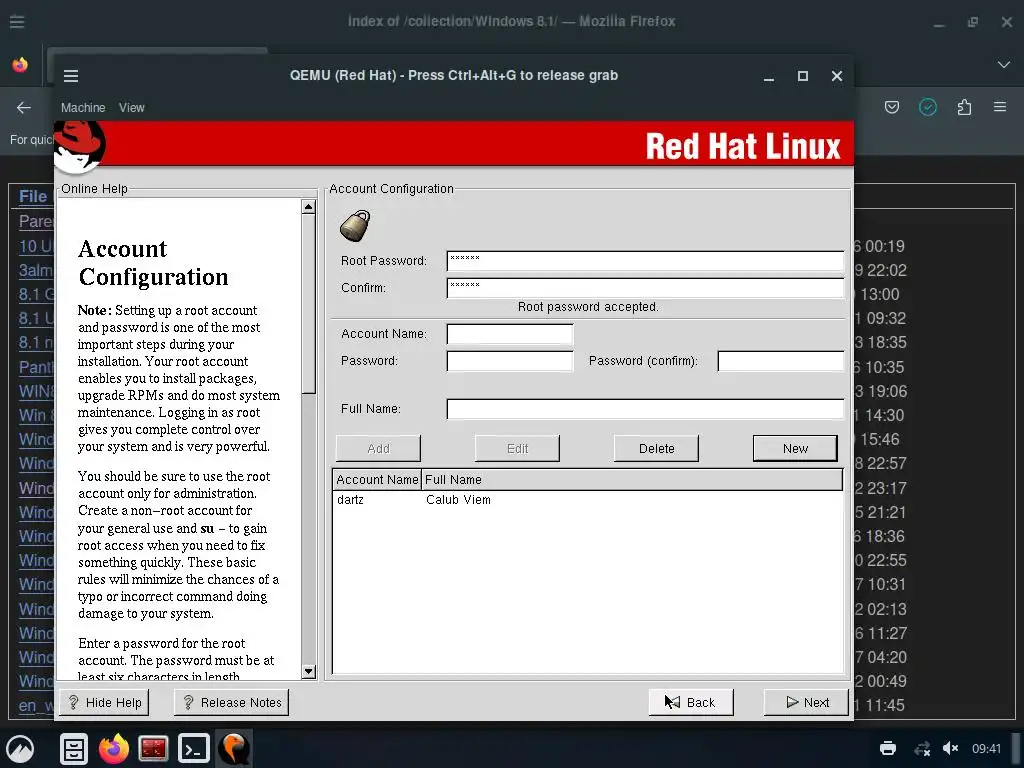Click the New account button
This screenshot has height=768, width=1024.
pos(795,449)
